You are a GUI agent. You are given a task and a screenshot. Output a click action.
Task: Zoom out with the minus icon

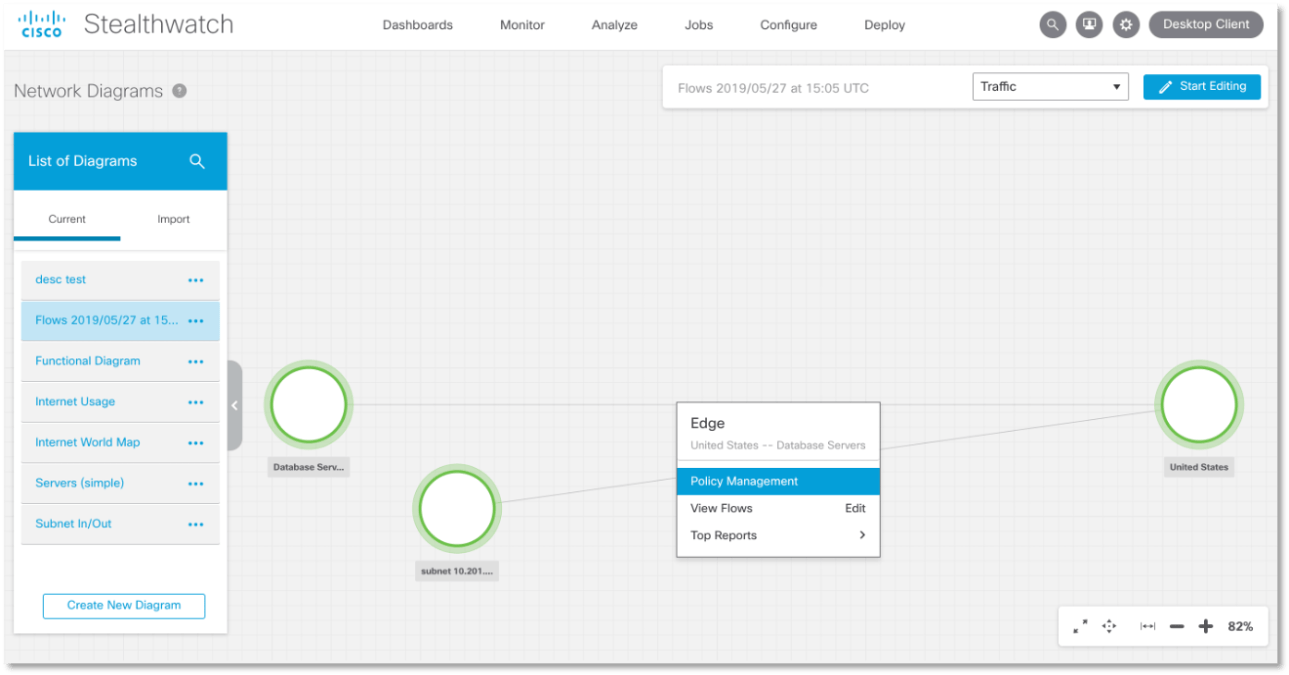1177,626
